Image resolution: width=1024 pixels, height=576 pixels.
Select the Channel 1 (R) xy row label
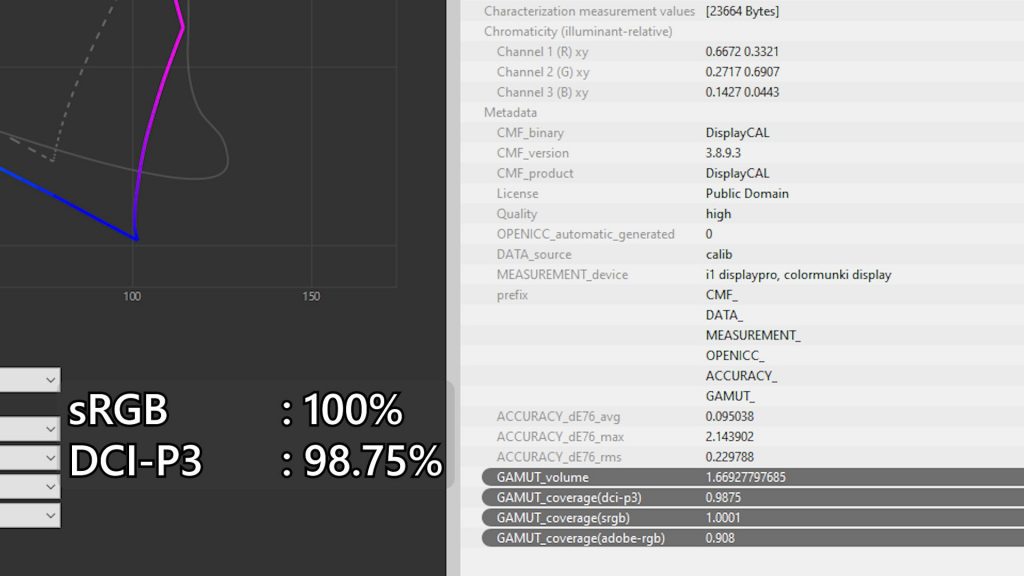(542, 52)
